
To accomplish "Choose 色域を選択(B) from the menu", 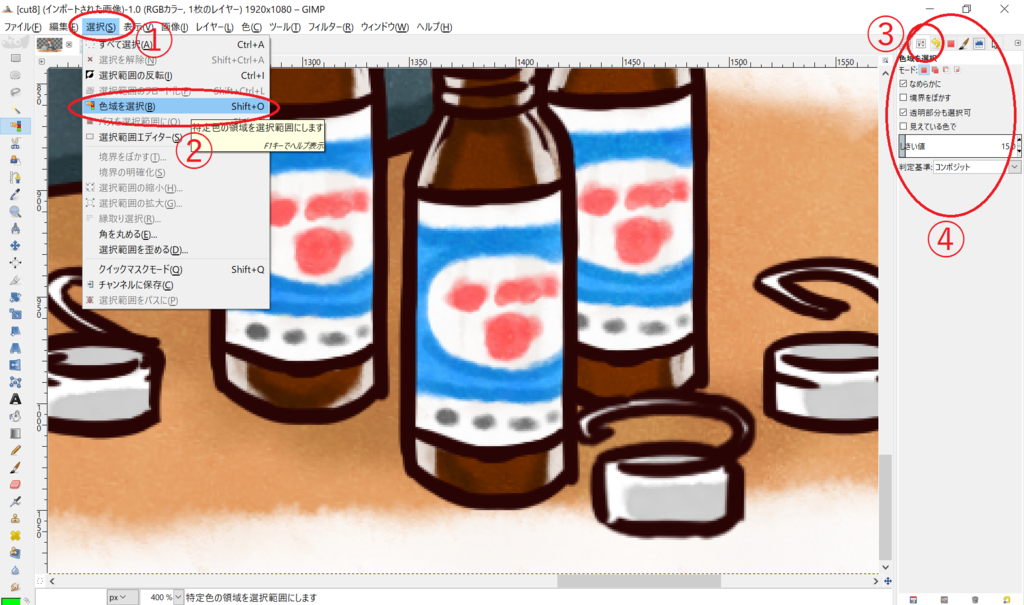I will [176, 106].
